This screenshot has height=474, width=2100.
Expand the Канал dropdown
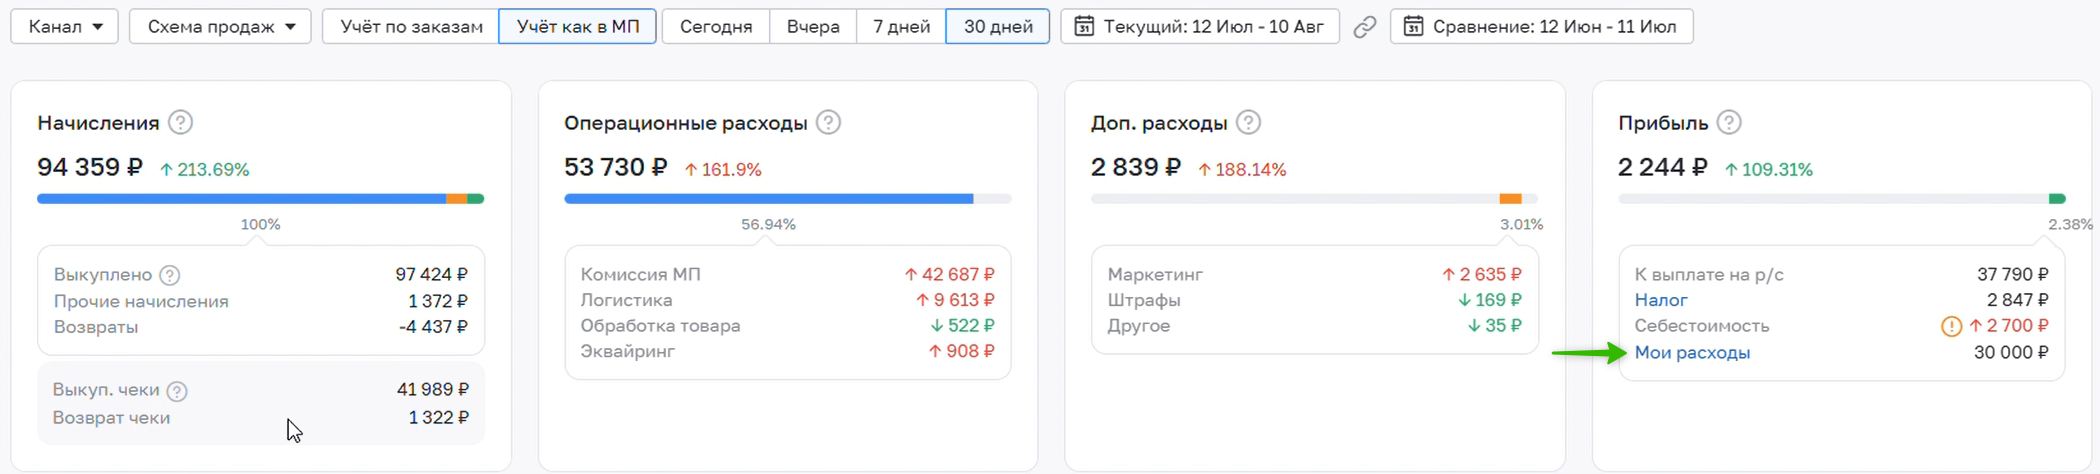coord(65,26)
